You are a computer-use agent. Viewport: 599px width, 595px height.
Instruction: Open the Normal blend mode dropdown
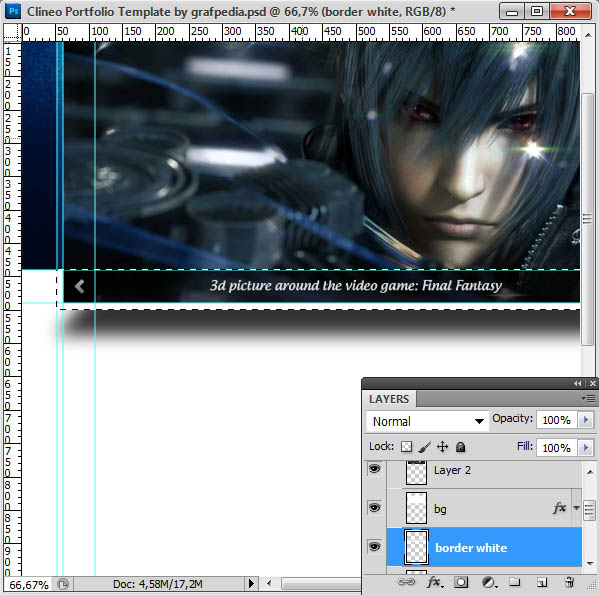click(x=427, y=421)
